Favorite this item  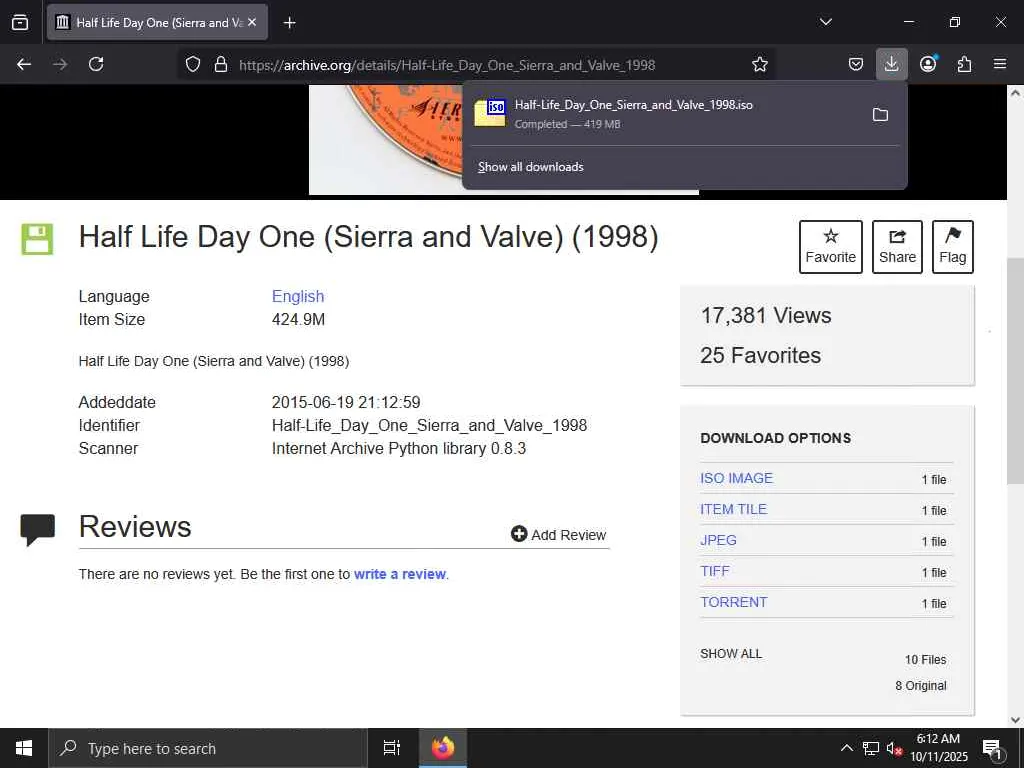click(831, 247)
